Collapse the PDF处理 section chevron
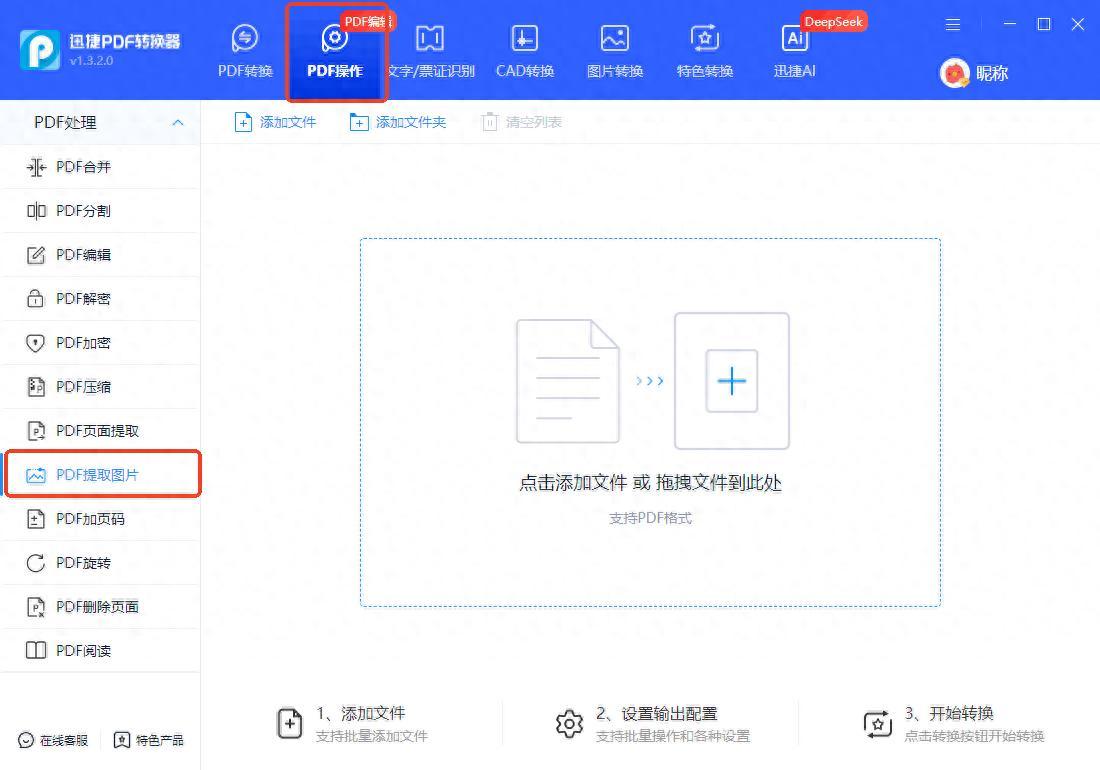1100x770 pixels. (178, 123)
